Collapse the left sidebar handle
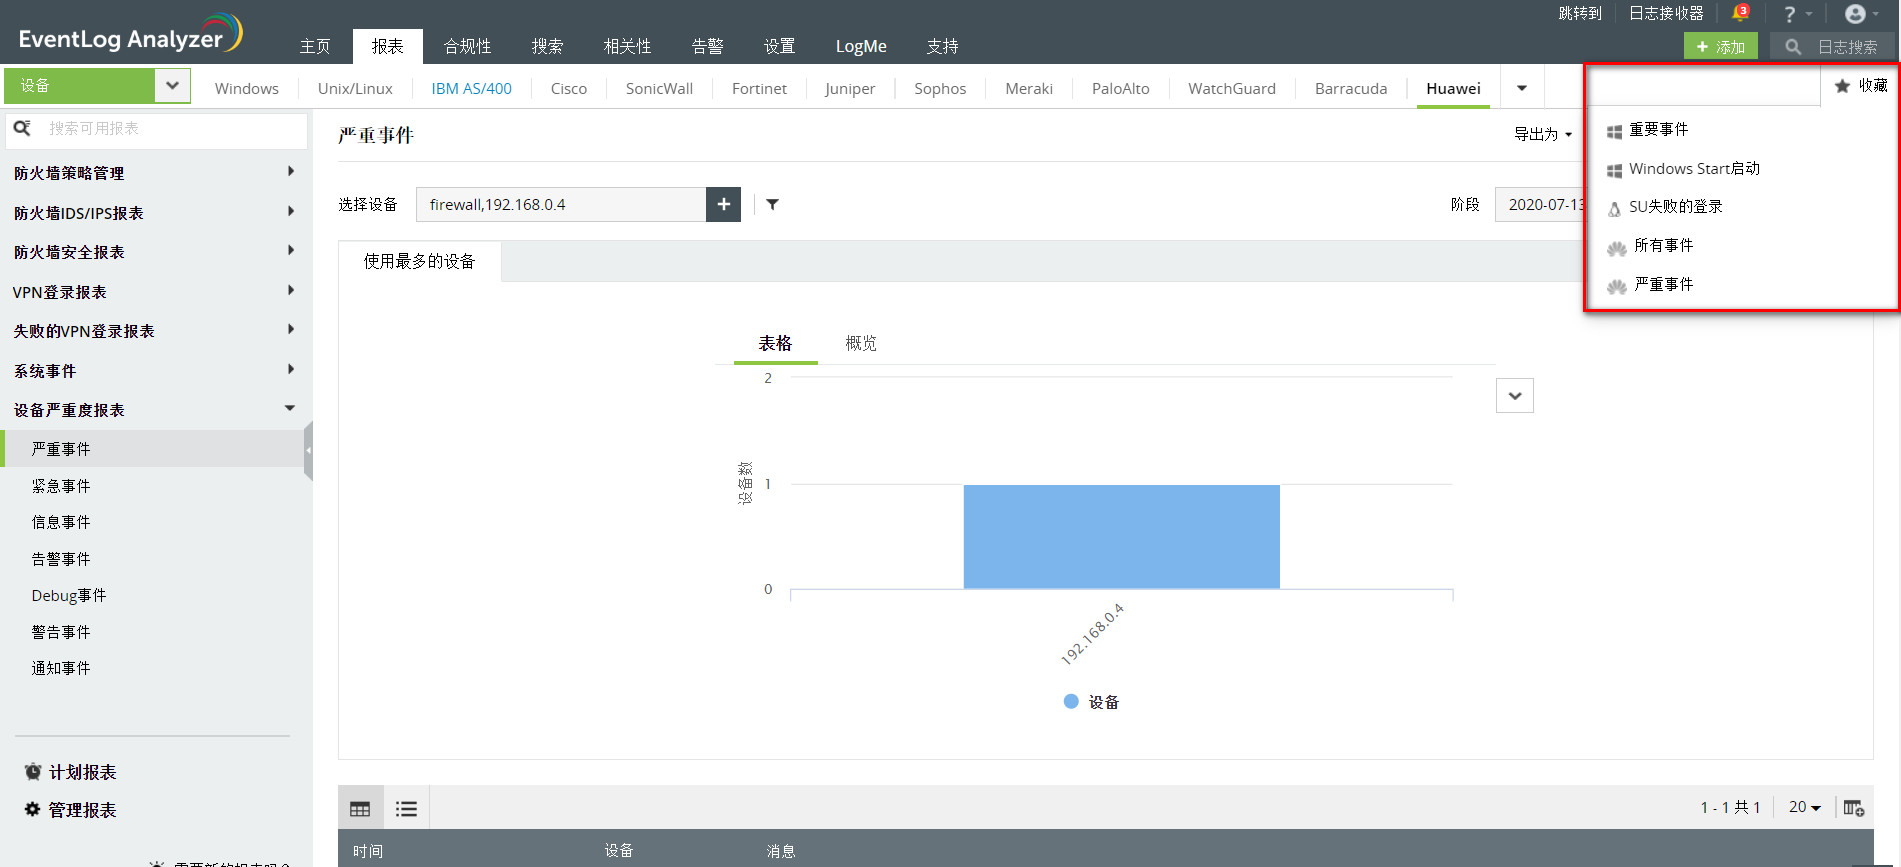1901x867 pixels. (308, 450)
